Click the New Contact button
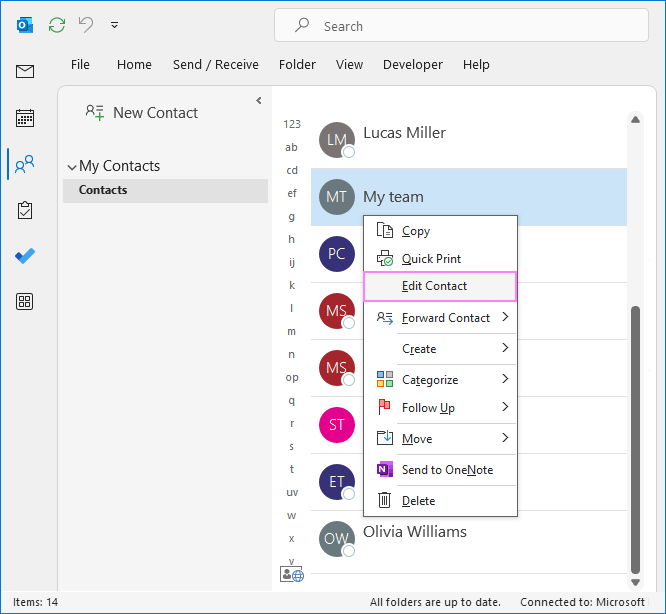The height and width of the screenshot is (614, 666). click(x=141, y=113)
